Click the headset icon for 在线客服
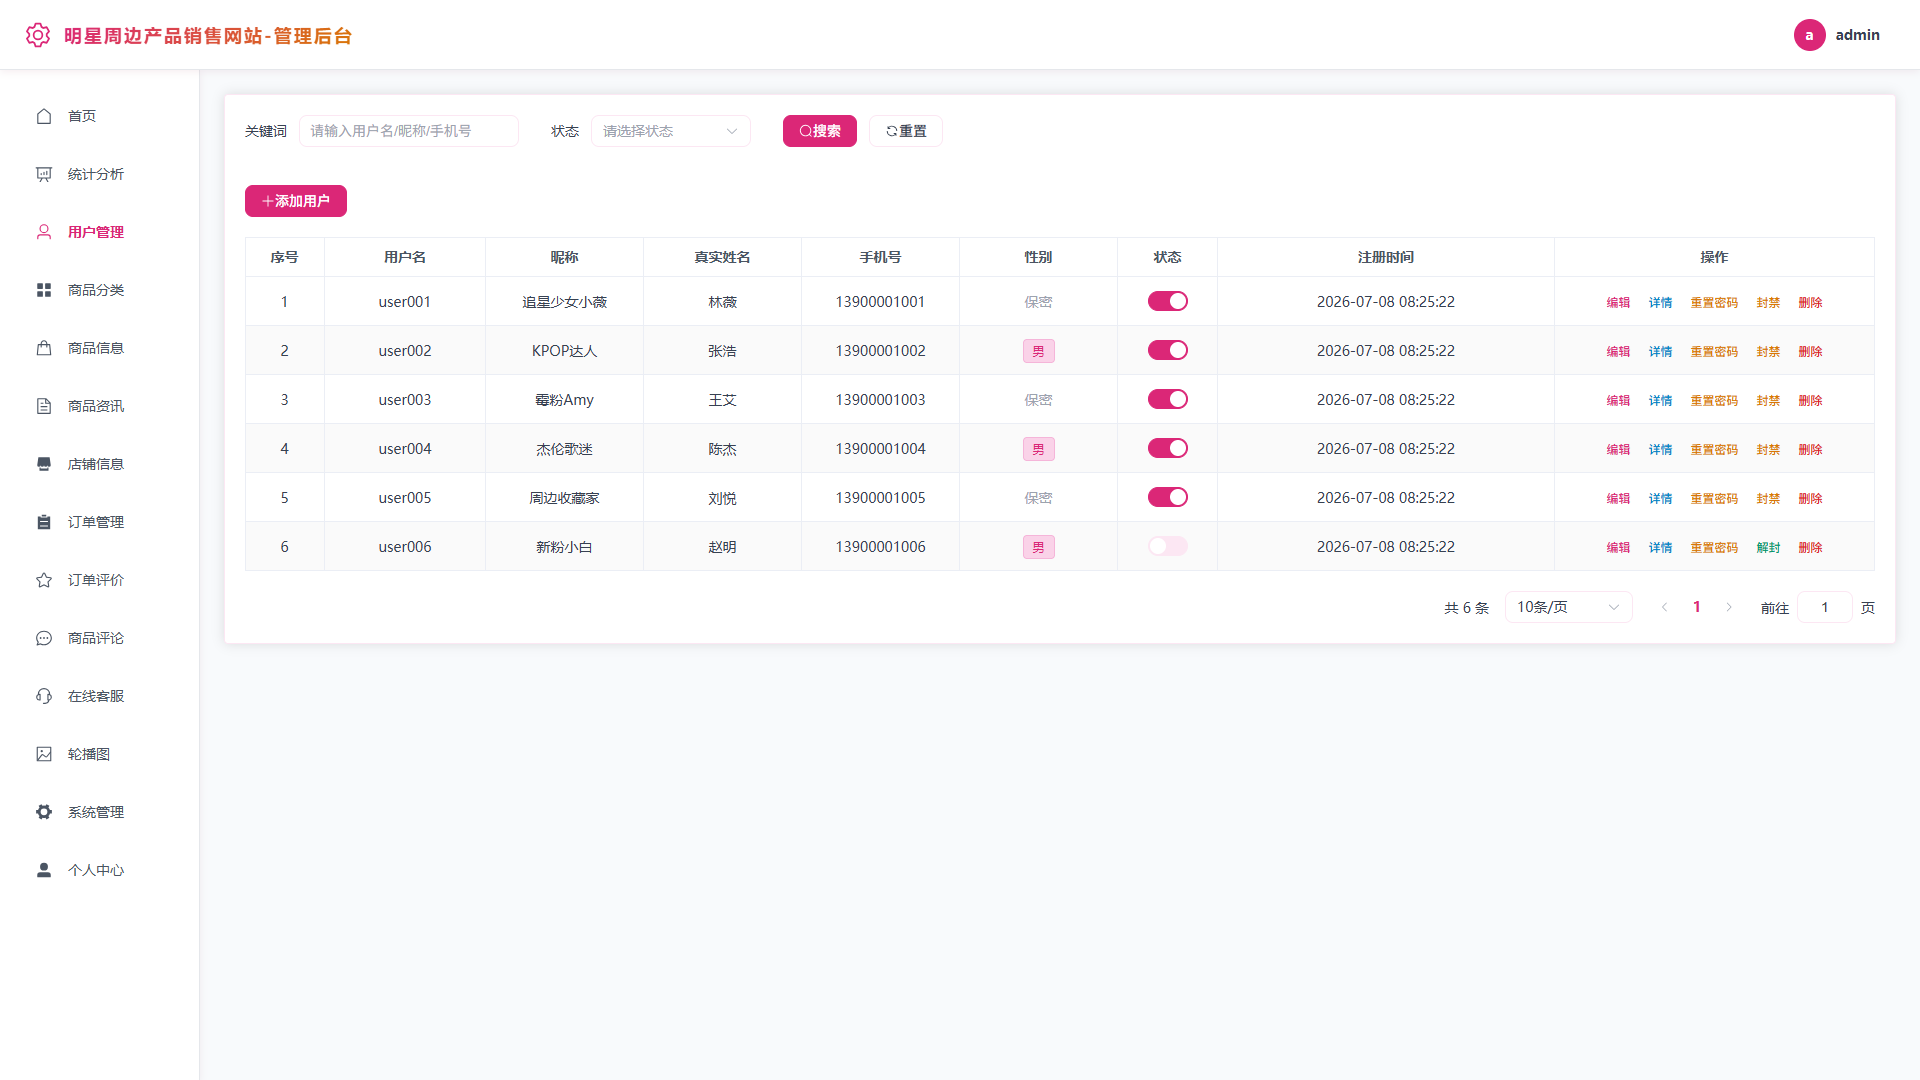This screenshot has width=1920, height=1080. pyautogui.click(x=44, y=696)
